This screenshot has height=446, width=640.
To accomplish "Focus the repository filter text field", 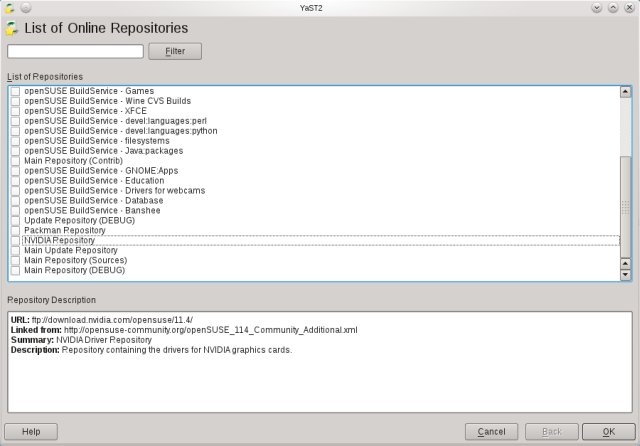I will pyautogui.click(x=76, y=51).
